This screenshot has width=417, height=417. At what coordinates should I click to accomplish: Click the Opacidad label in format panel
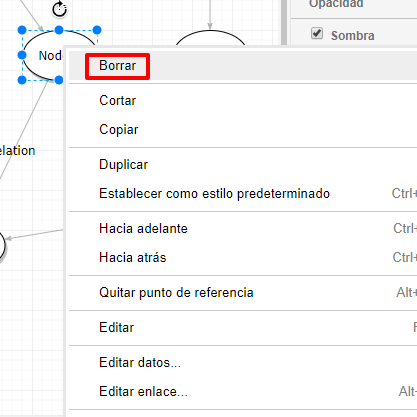(336, 4)
